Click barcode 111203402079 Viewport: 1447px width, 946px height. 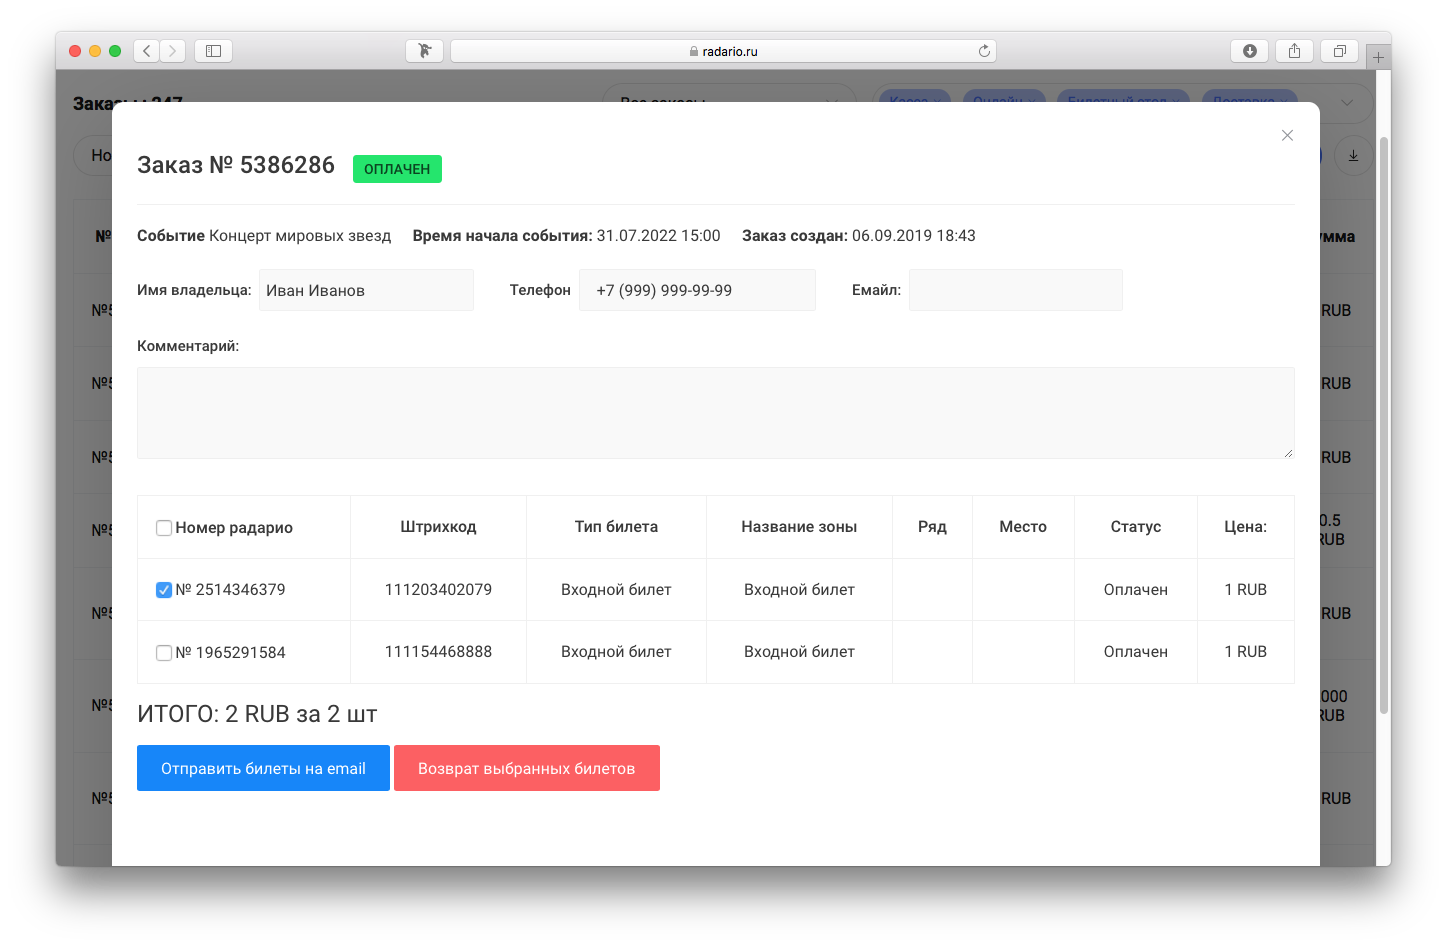pyautogui.click(x=438, y=590)
